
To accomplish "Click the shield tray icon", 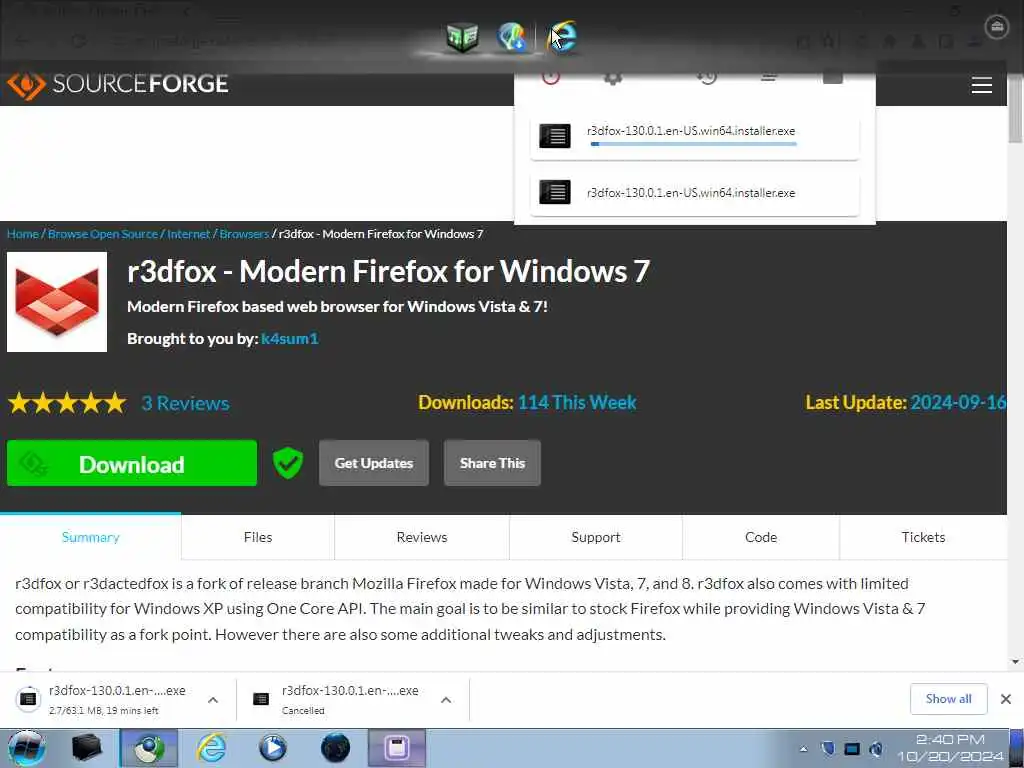I will 828,748.
